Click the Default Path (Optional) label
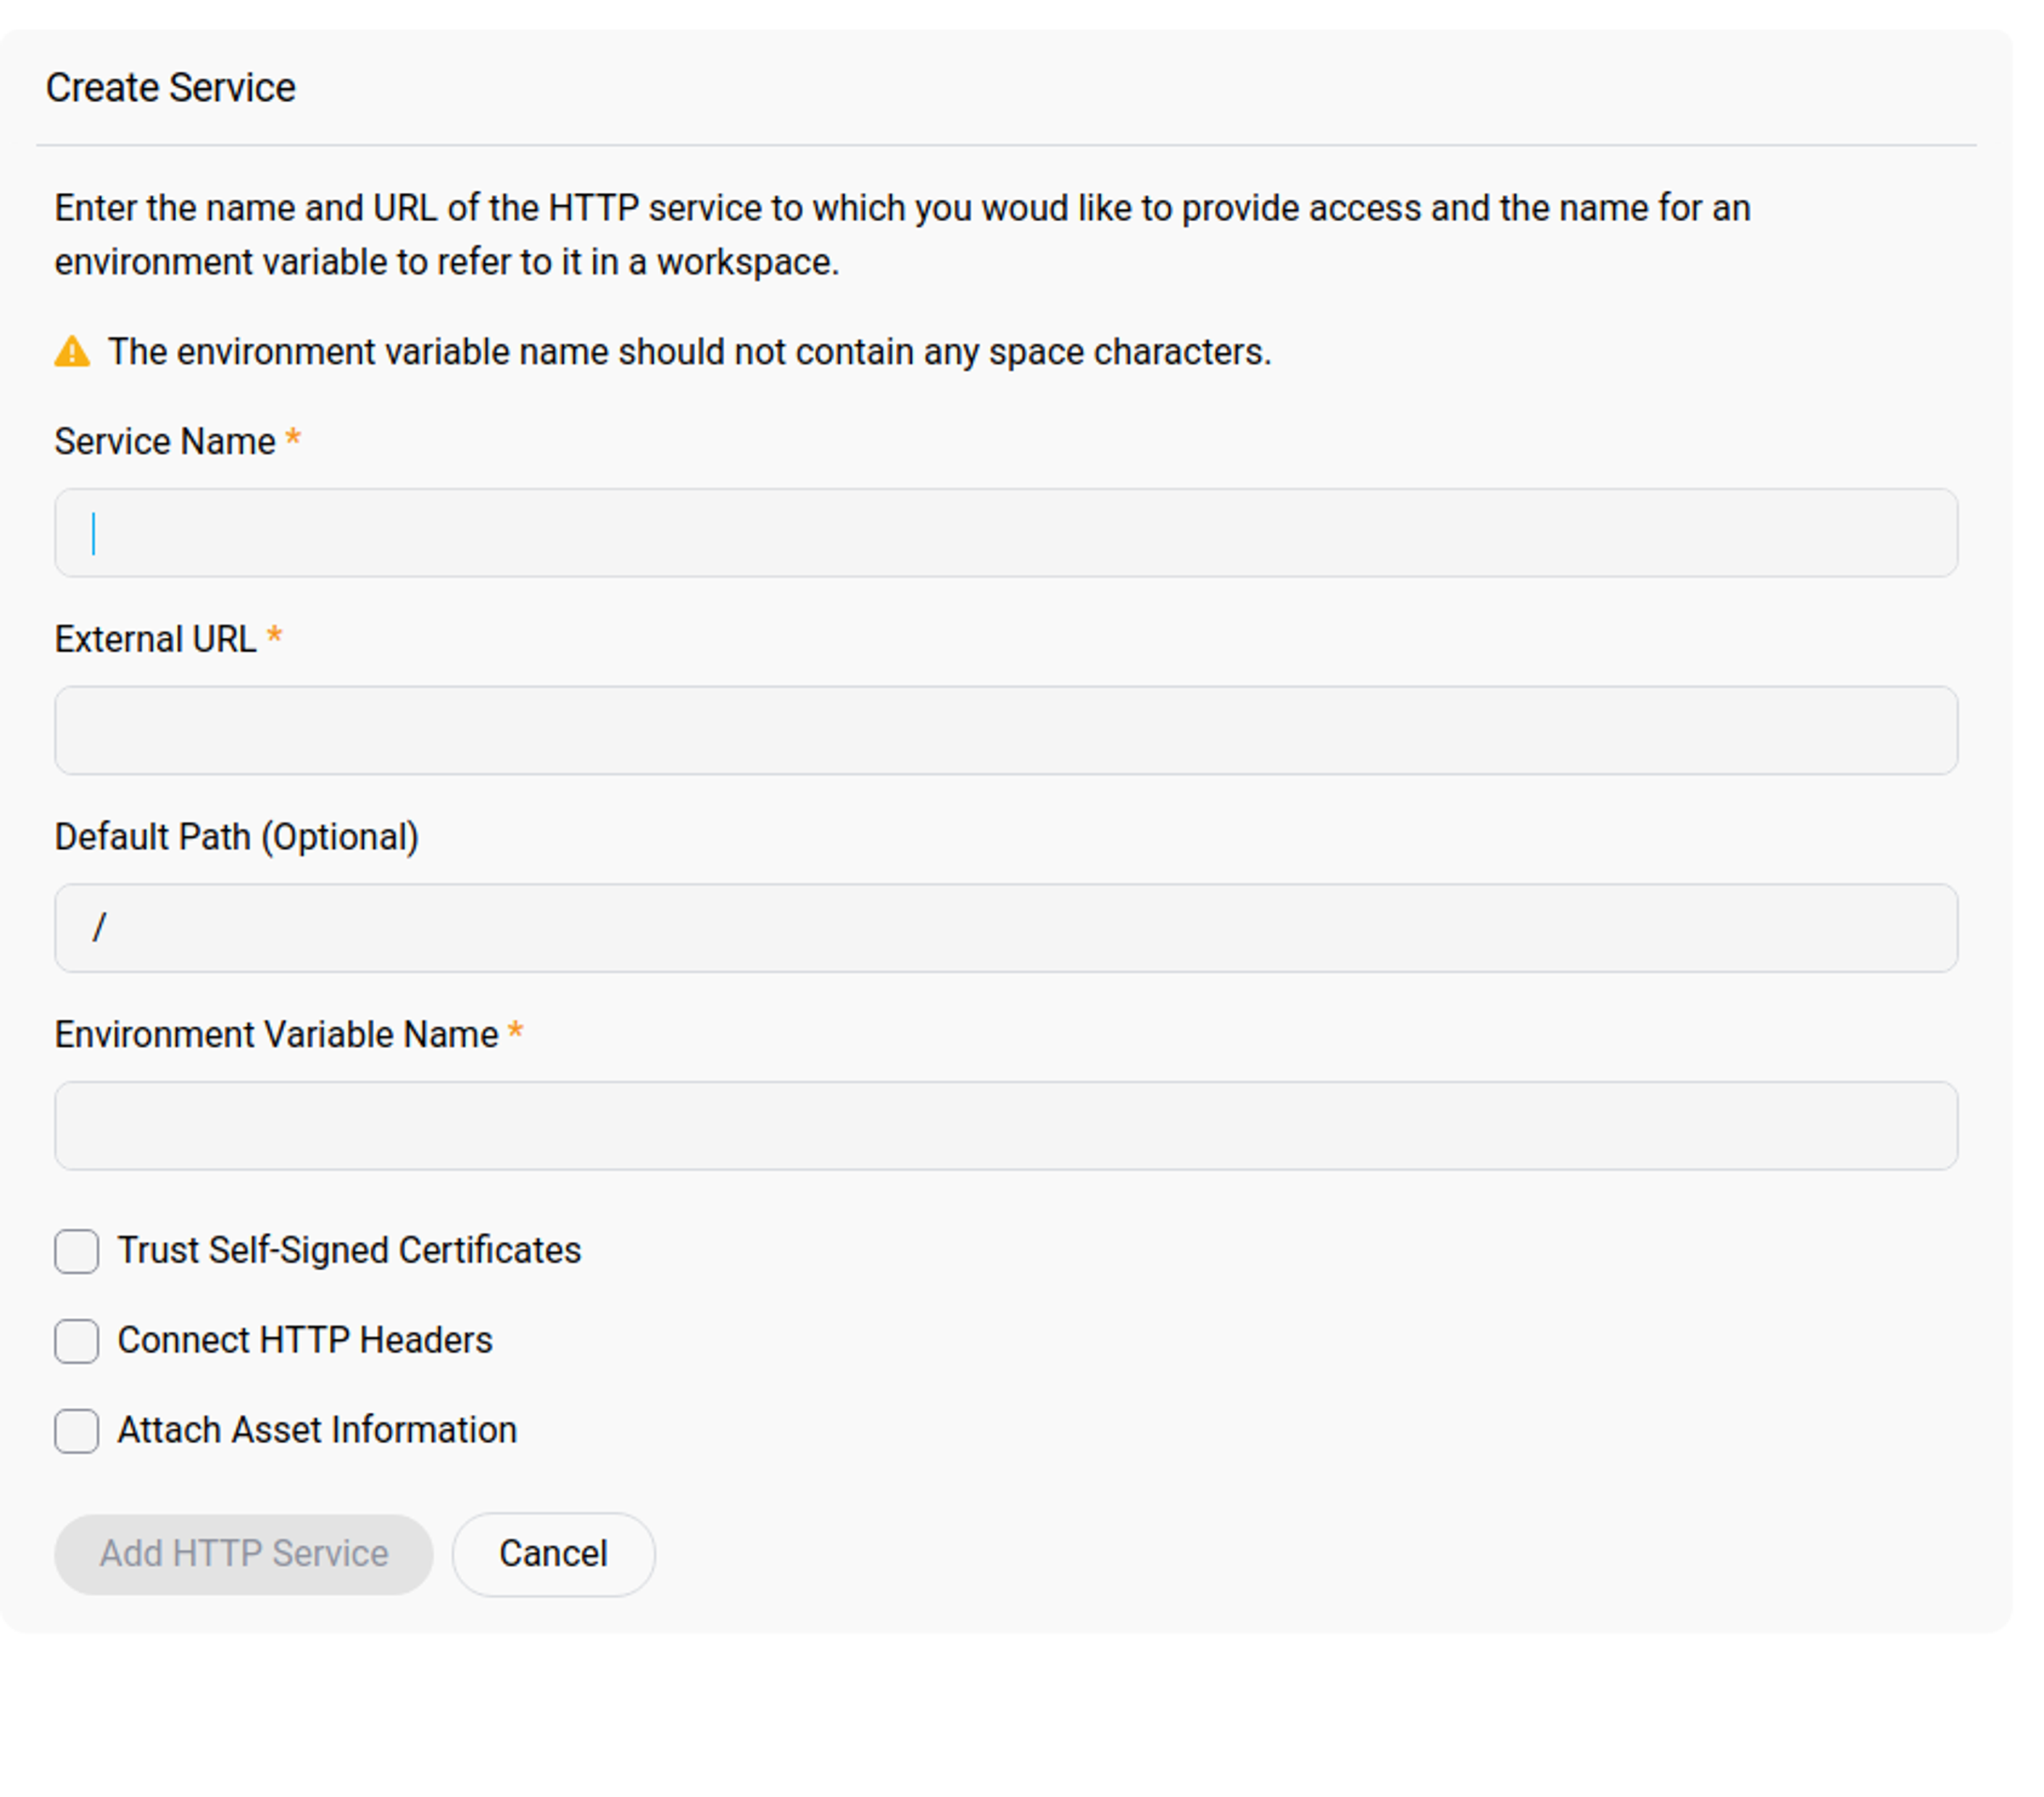The height and width of the screenshot is (1797, 2044). pos(236,837)
